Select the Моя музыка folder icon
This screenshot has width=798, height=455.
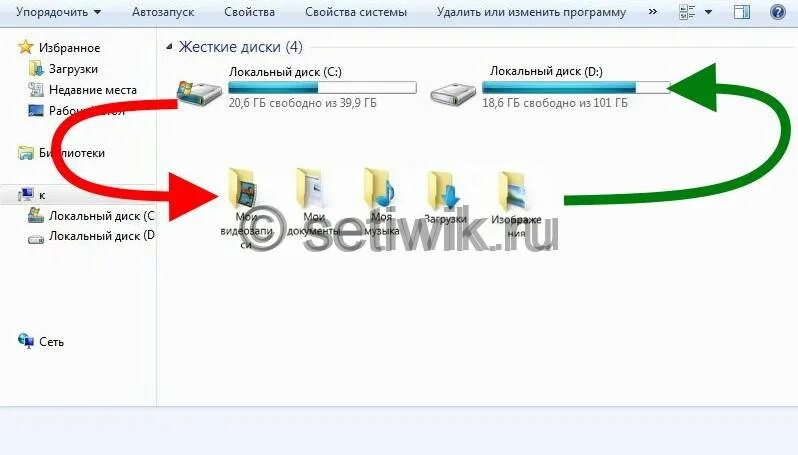[379, 188]
